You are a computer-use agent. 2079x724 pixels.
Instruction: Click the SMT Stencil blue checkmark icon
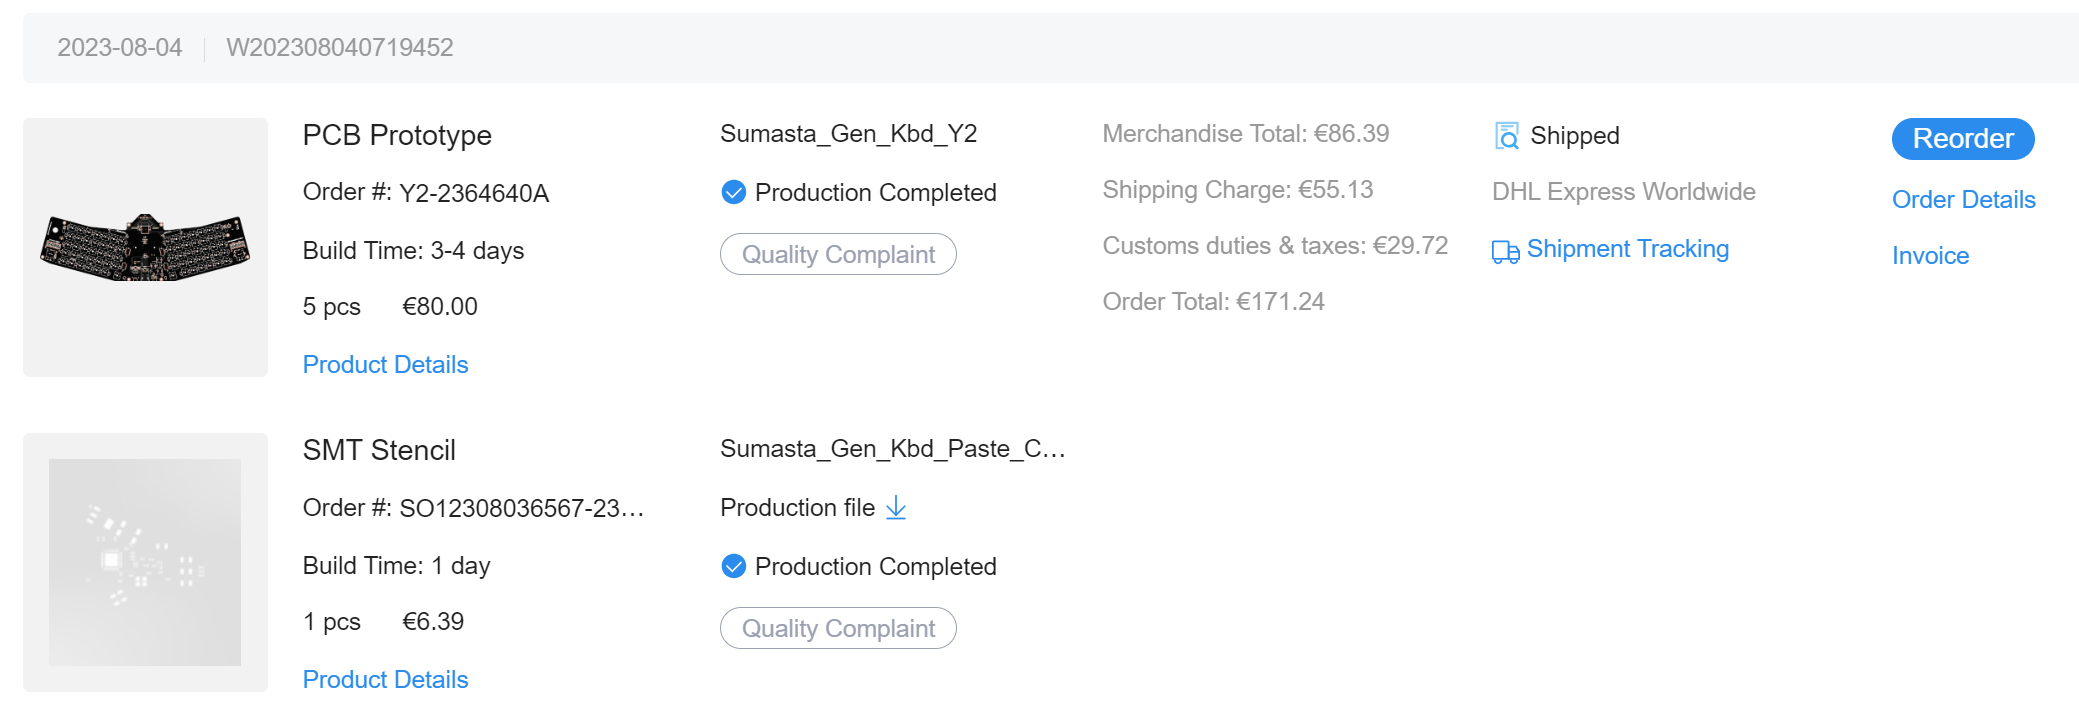click(733, 566)
